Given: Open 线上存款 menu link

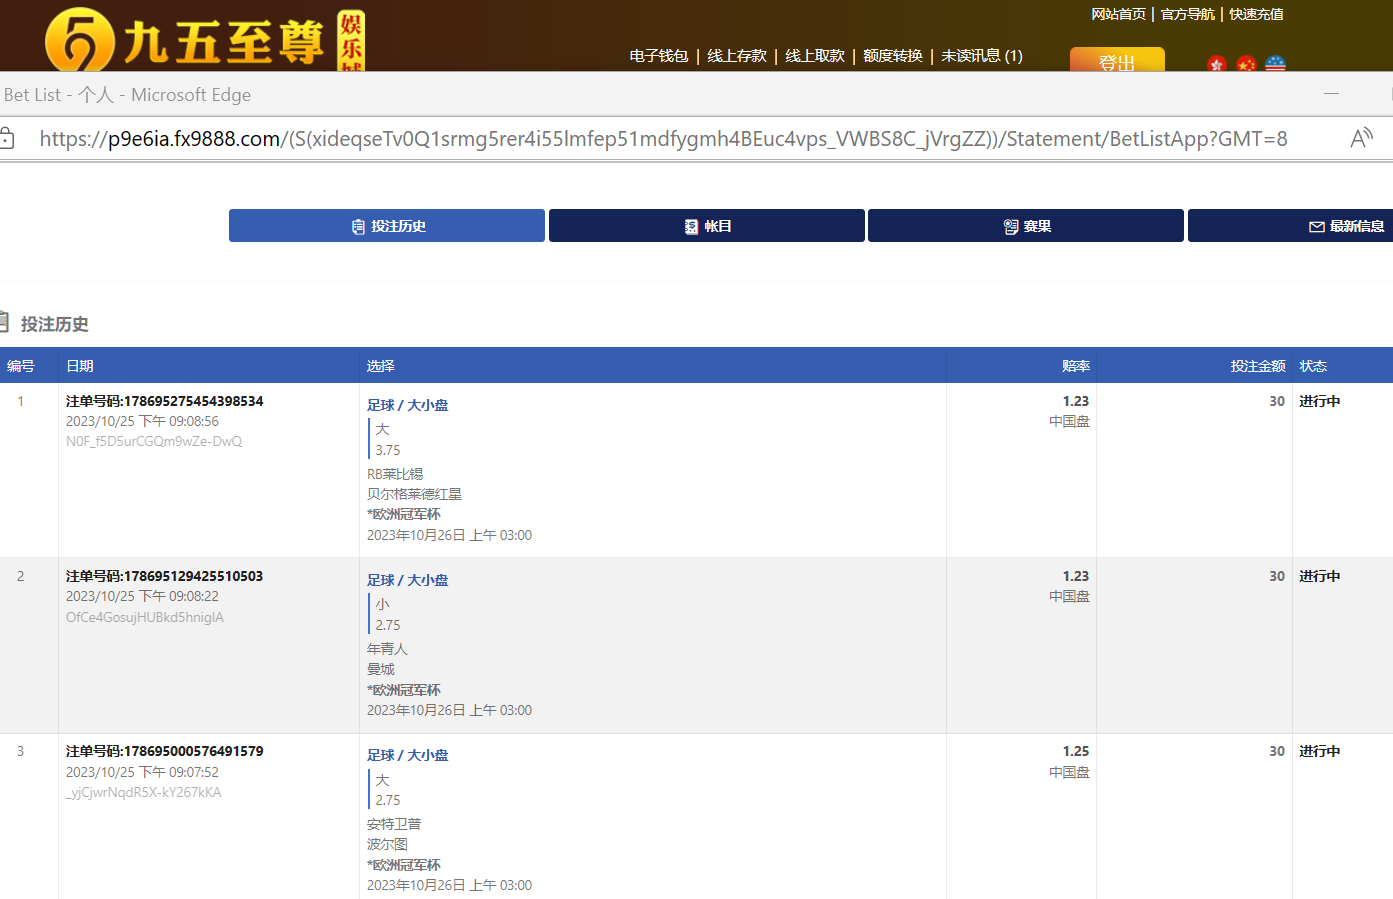Looking at the screenshot, I should tap(737, 56).
